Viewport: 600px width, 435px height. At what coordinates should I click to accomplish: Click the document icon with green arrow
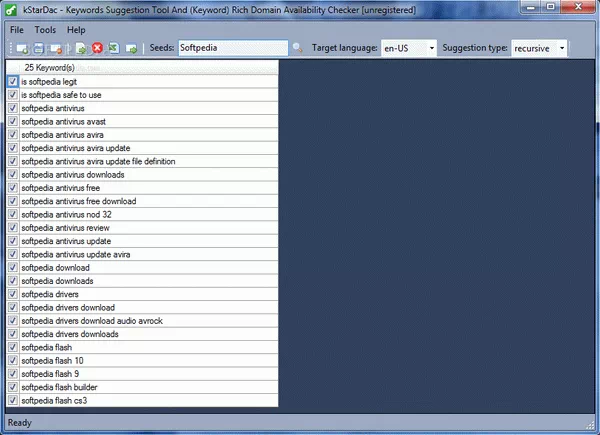(x=81, y=48)
